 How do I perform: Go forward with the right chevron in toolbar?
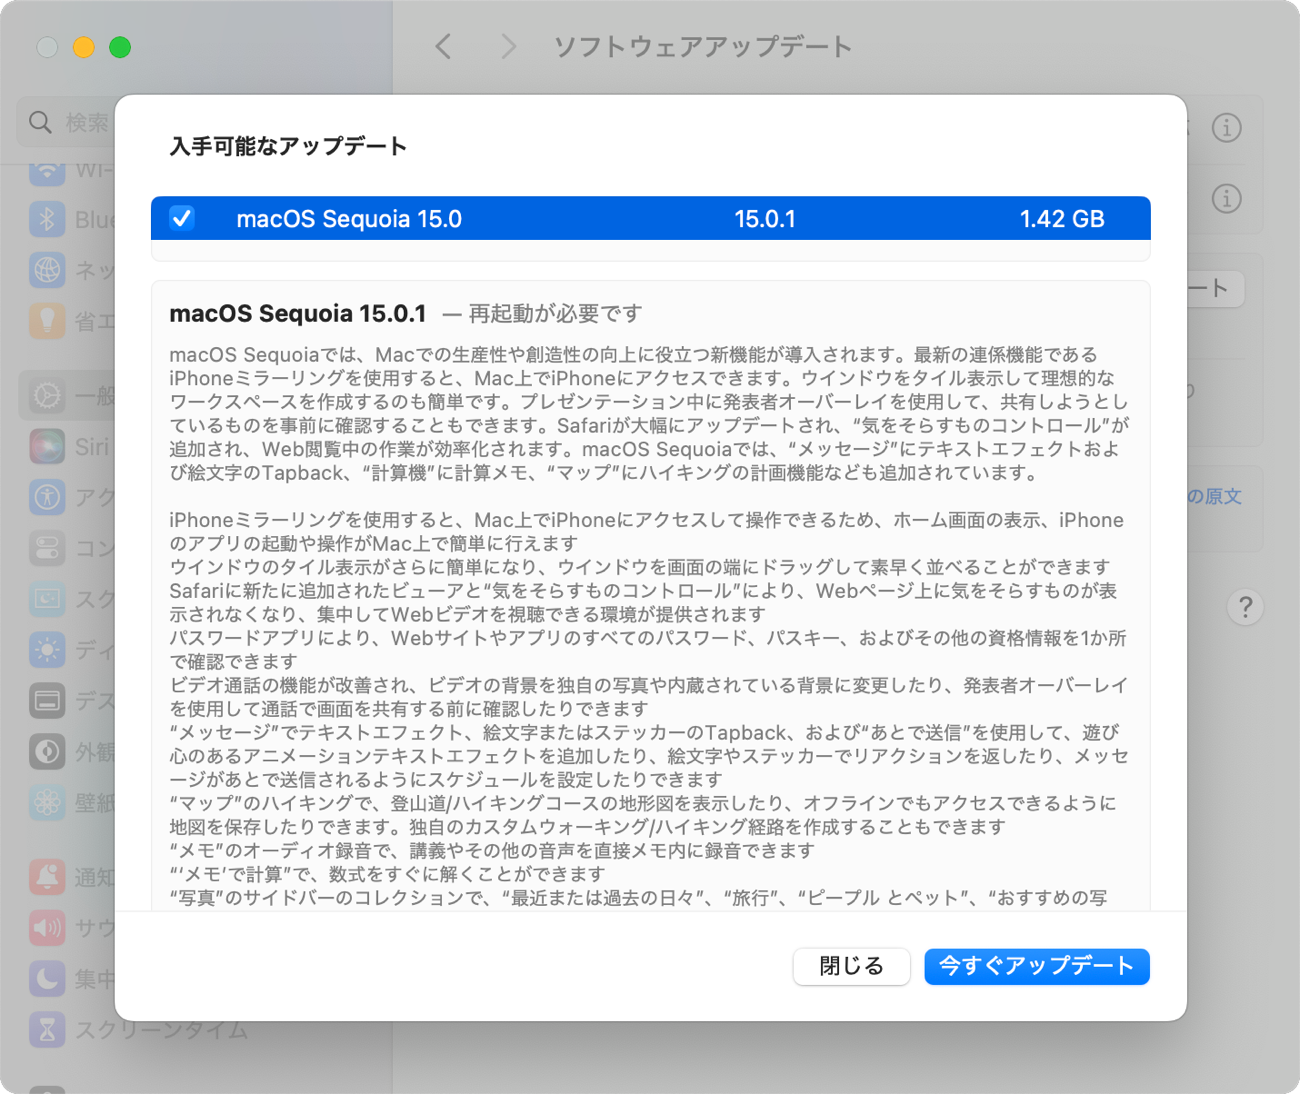click(x=509, y=46)
